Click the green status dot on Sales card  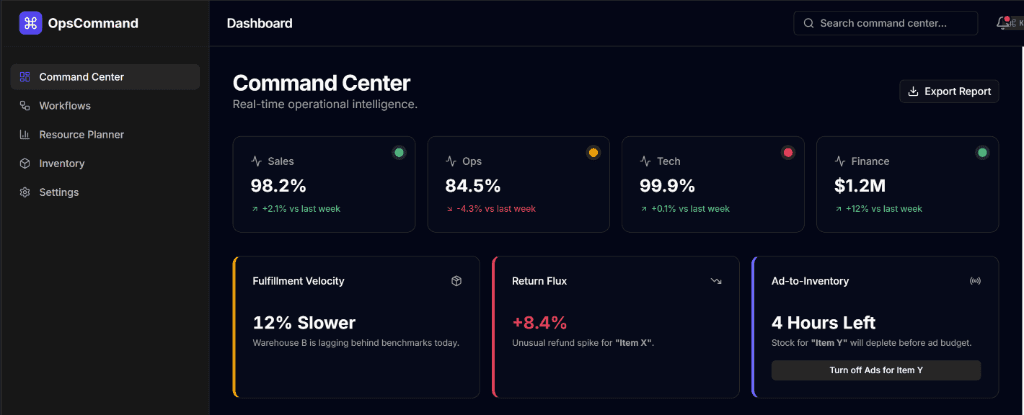click(399, 152)
